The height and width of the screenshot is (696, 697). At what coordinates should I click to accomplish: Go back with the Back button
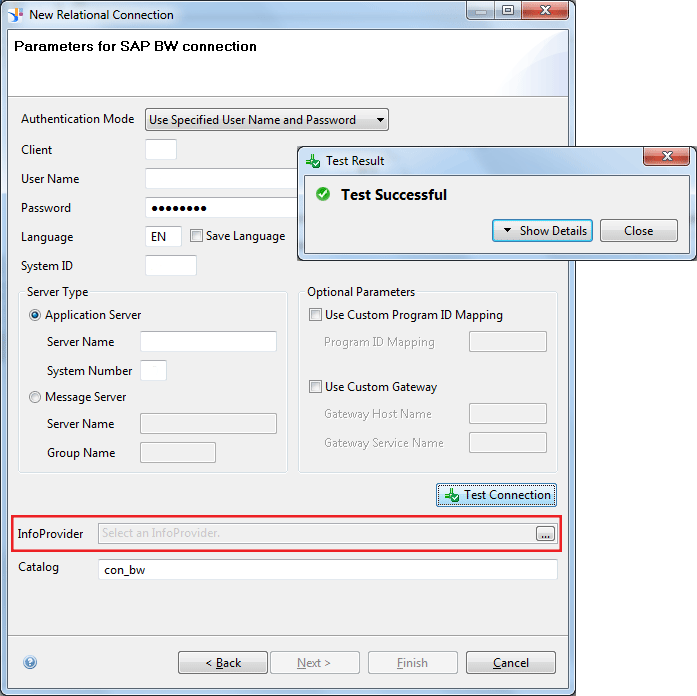click(x=223, y=663)
